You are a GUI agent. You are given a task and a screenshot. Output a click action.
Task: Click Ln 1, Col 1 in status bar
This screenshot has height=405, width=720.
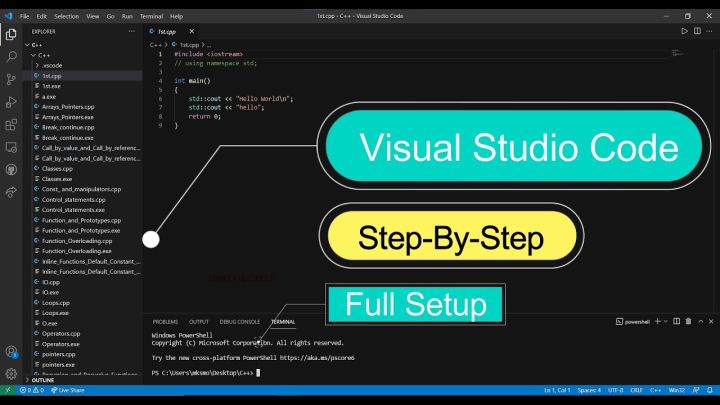(x=557, y=390)
